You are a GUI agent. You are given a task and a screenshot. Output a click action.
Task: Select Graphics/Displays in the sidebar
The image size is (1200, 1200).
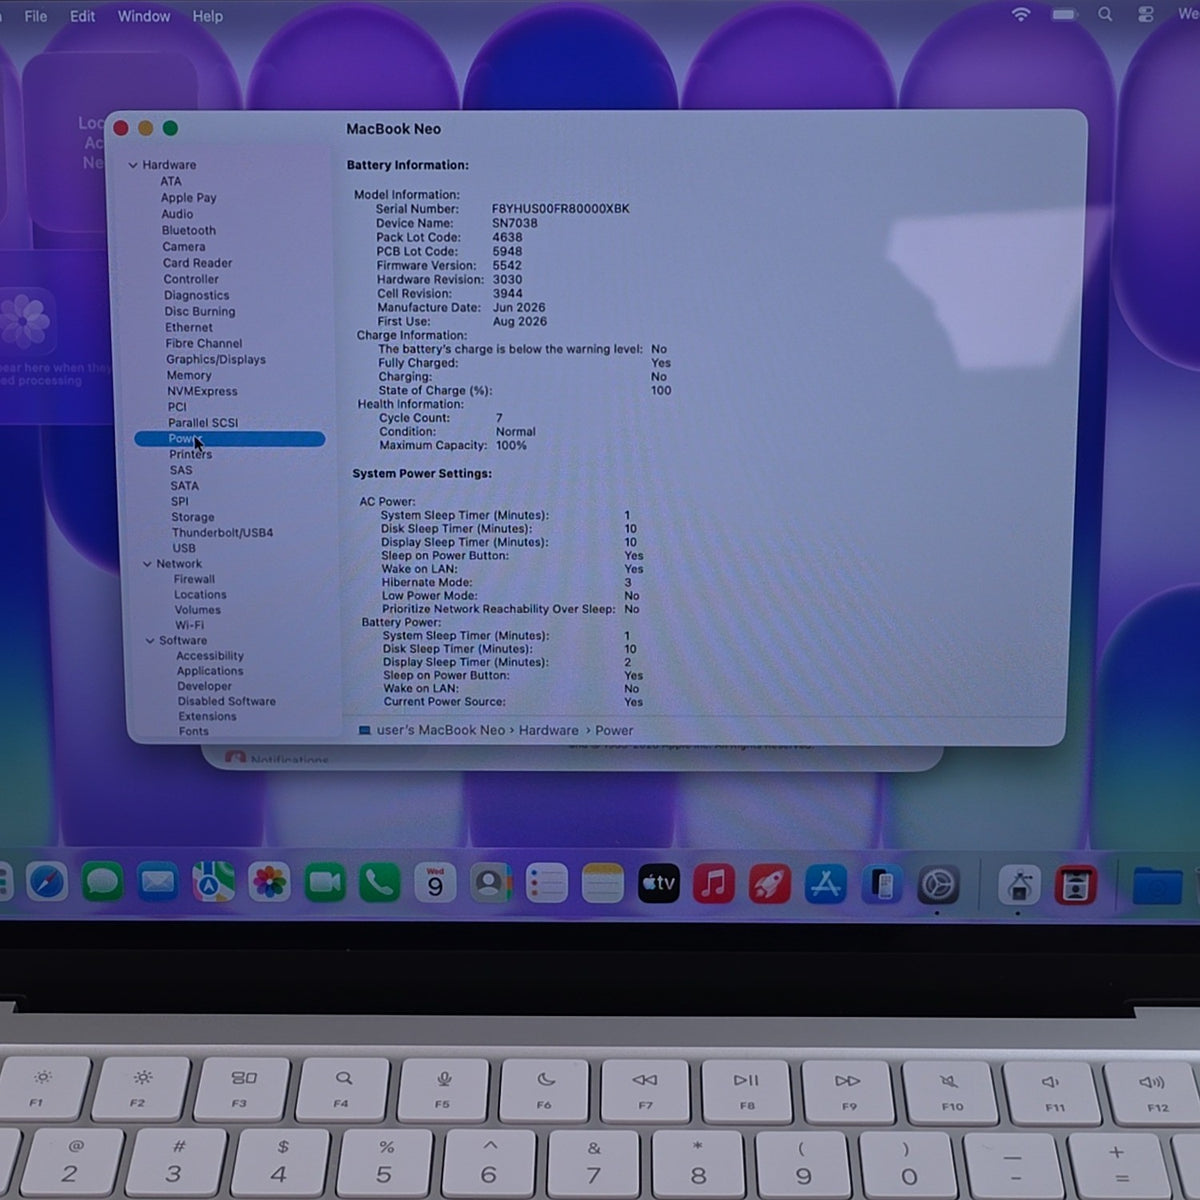(216, 359)
